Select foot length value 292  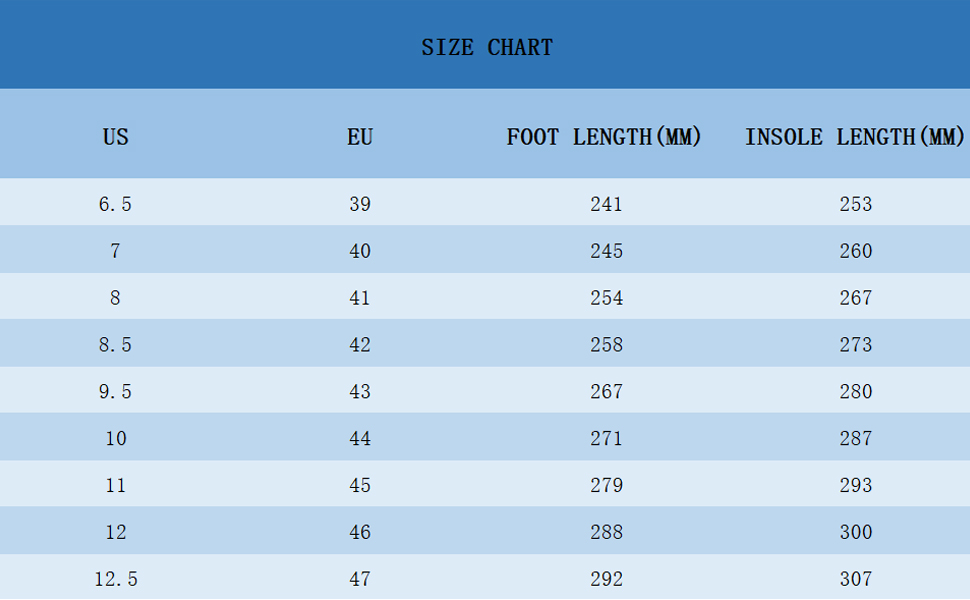click(x=606, y=579)
